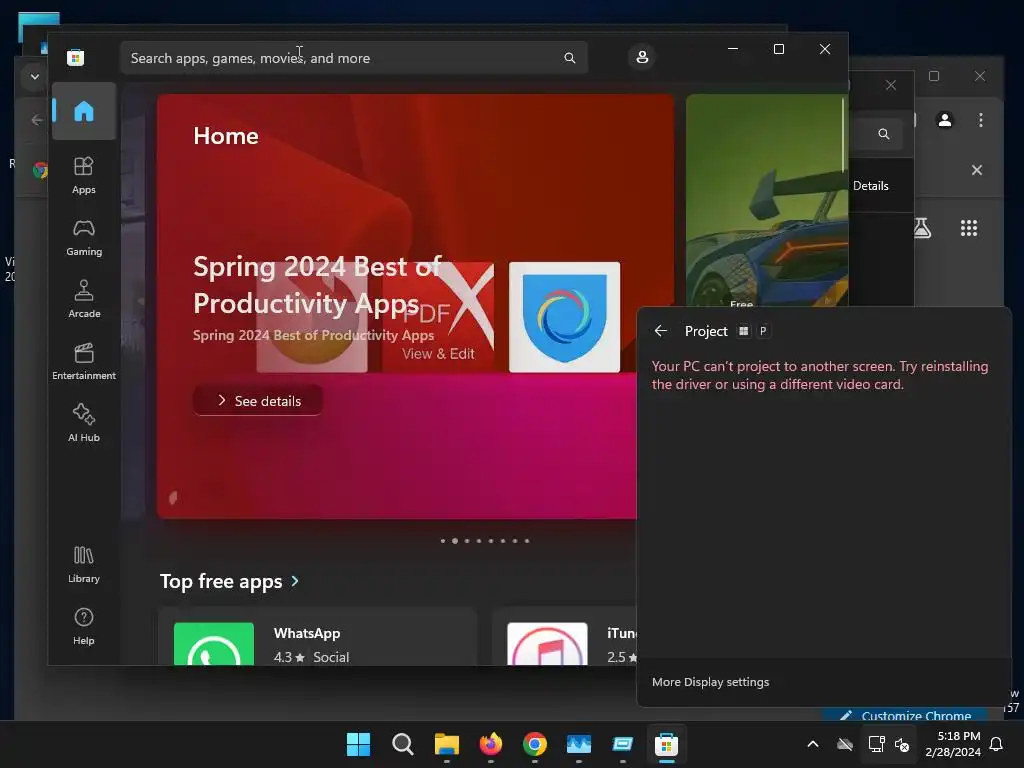The width and height of the screenshot is (1024, 768).
Task: Click the Project error message text
Action: pos(820,375)
